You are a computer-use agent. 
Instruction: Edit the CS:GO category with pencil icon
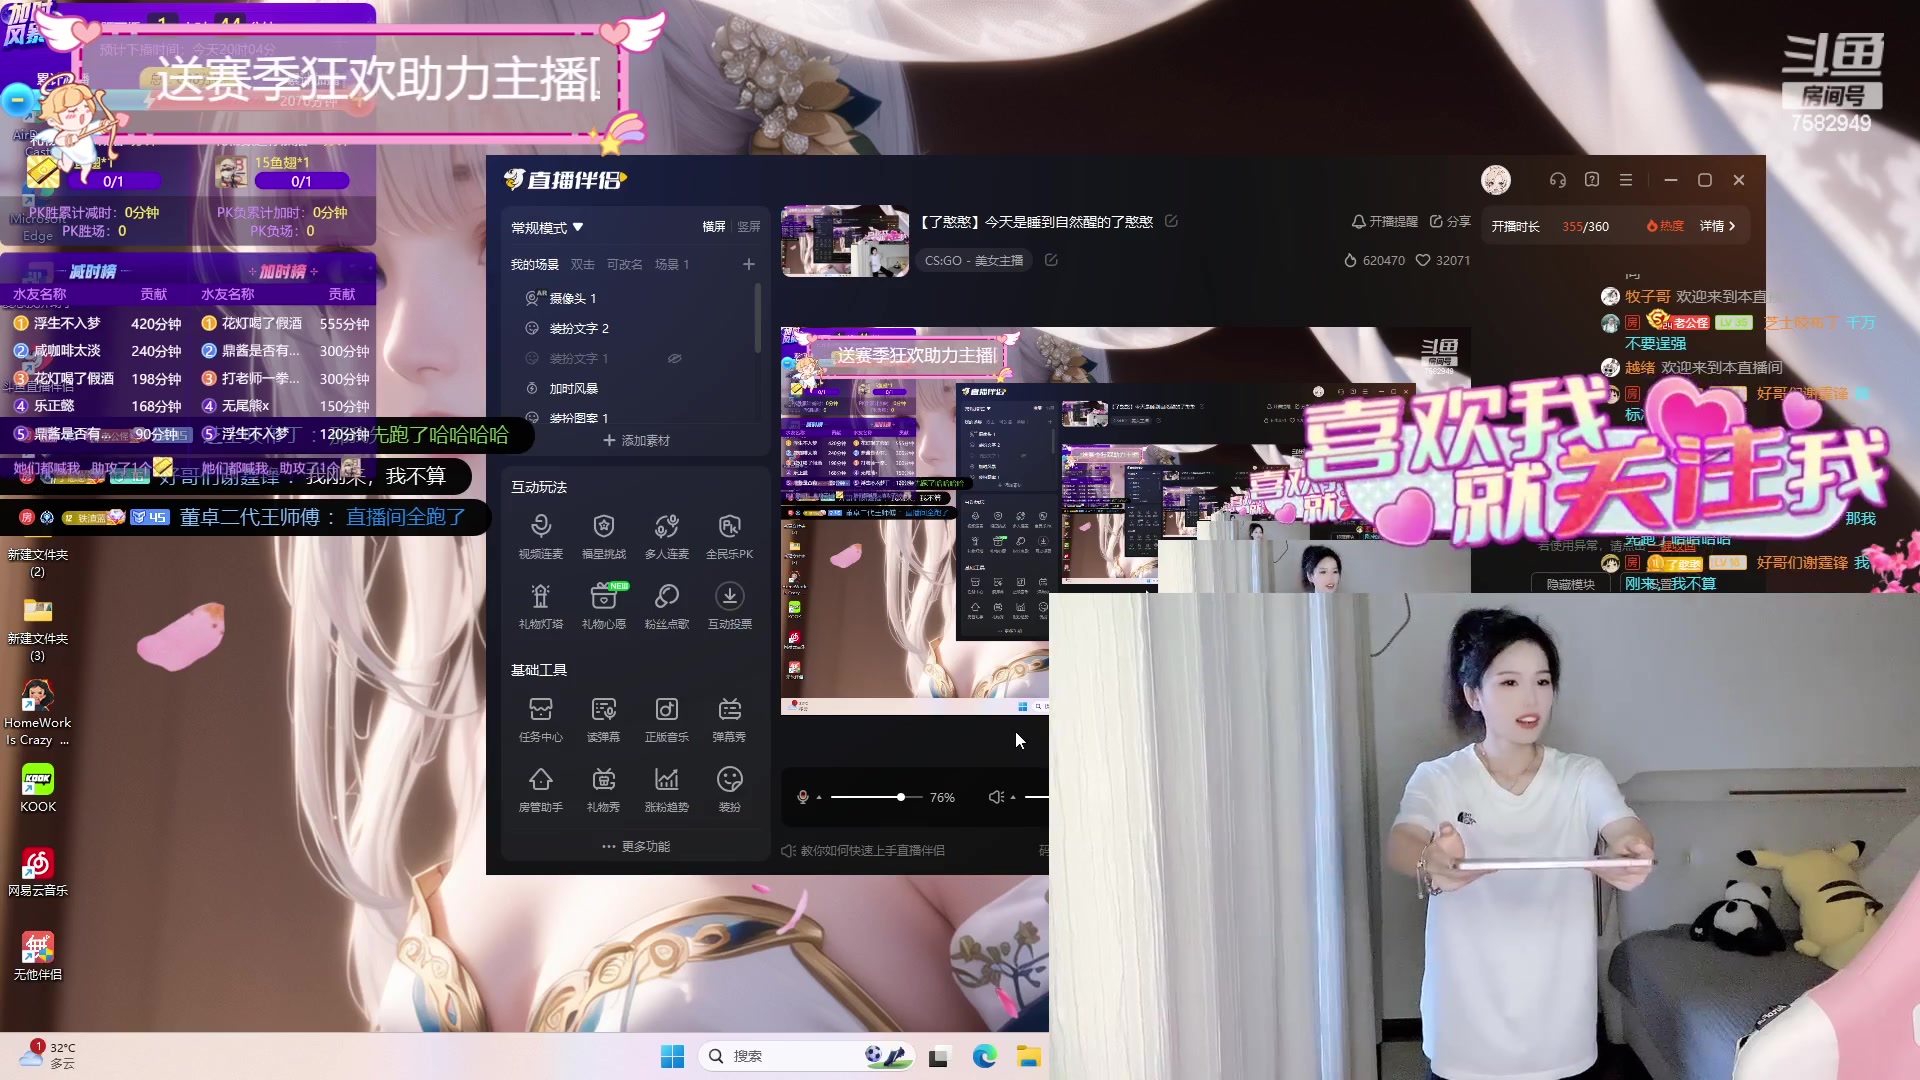1051,260
